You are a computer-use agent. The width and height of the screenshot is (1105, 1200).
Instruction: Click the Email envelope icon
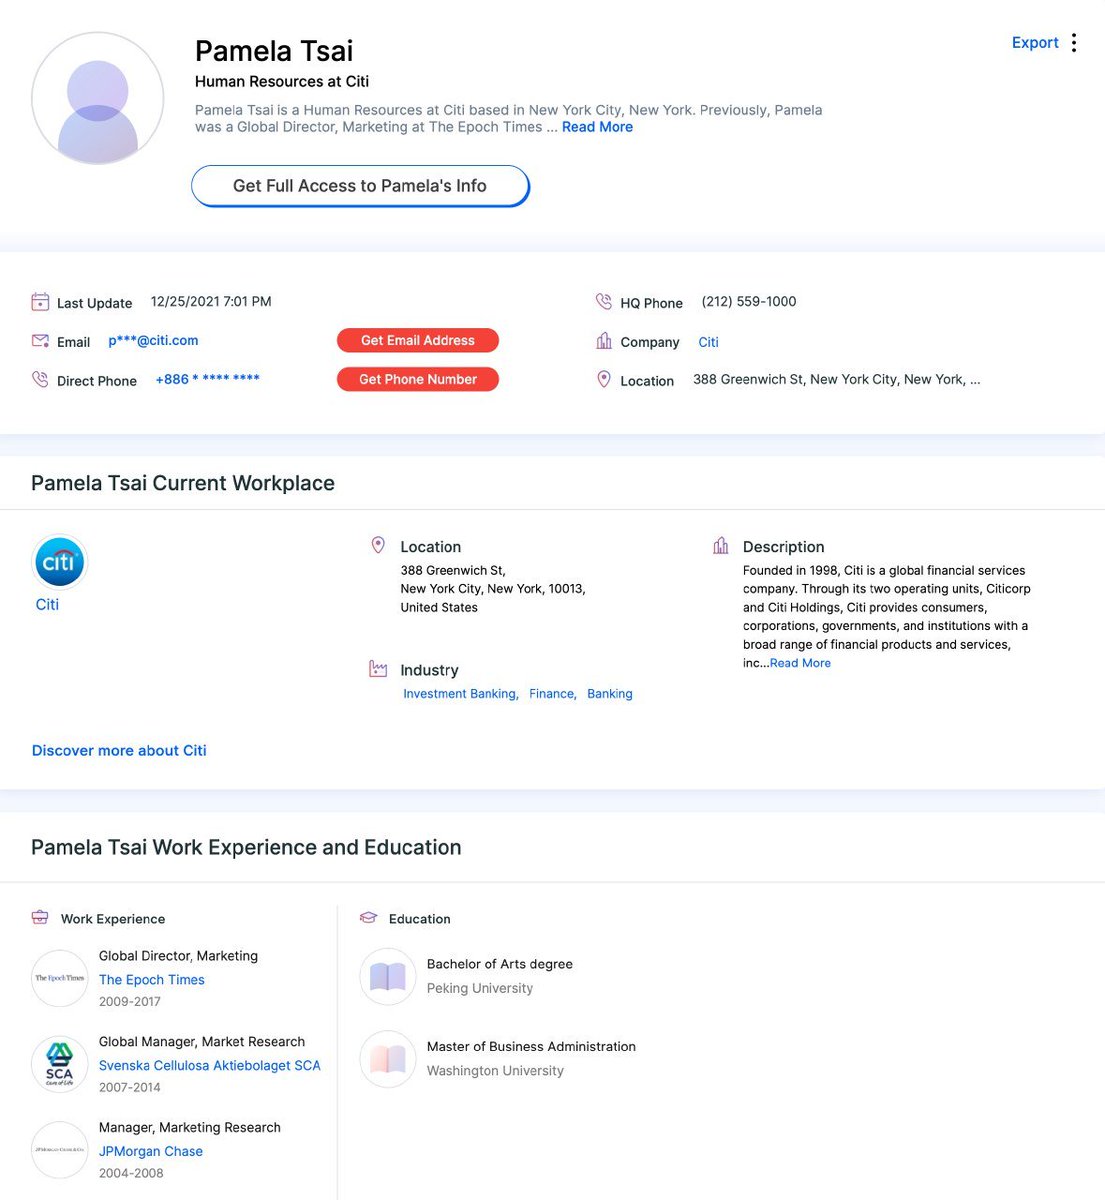(x=40, y=341)
